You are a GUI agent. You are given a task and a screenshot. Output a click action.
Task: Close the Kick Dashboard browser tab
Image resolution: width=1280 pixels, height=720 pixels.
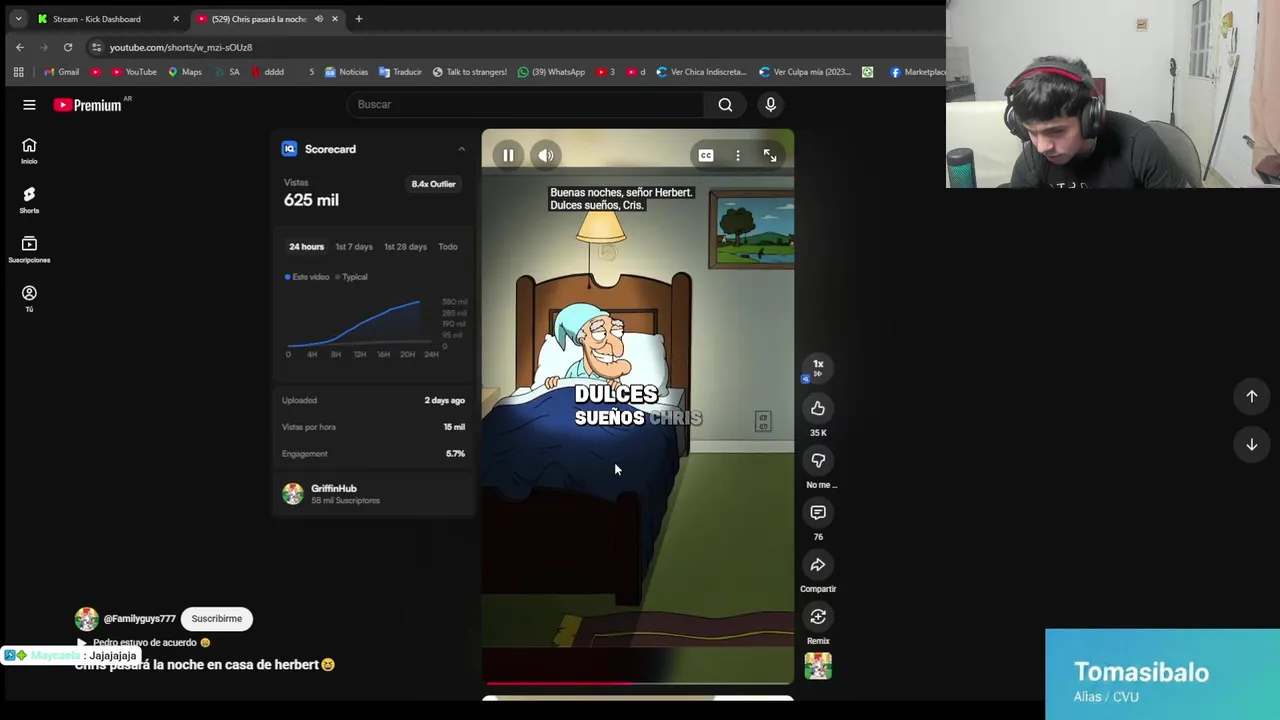pos(176,19)
